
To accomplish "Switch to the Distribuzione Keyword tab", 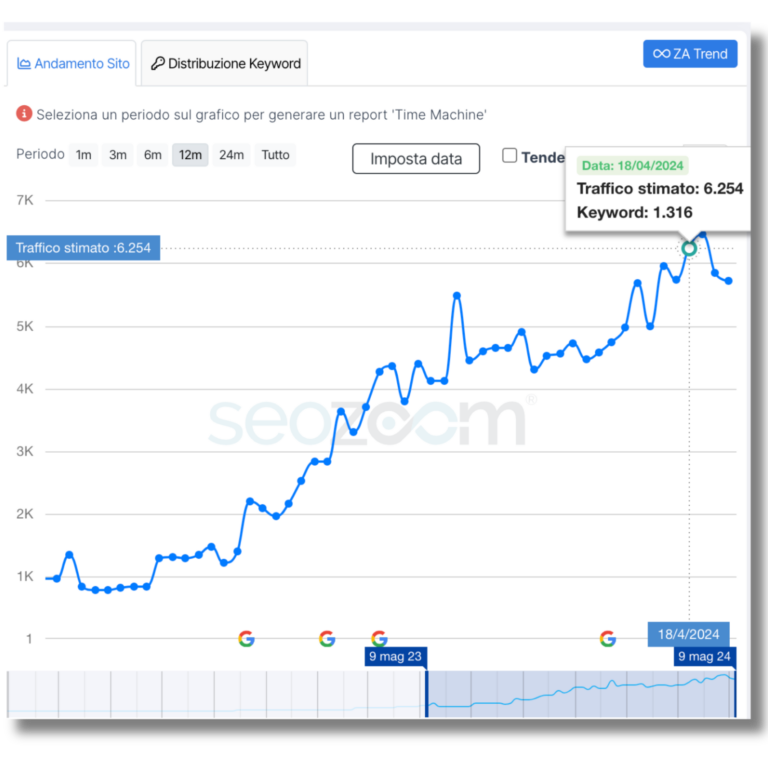I will (x=225, y=63).
